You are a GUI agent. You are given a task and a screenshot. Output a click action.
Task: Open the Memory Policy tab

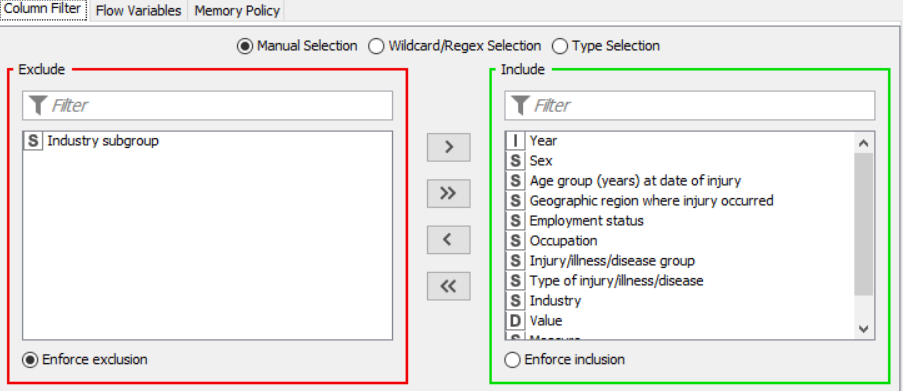tap(237, 10)
